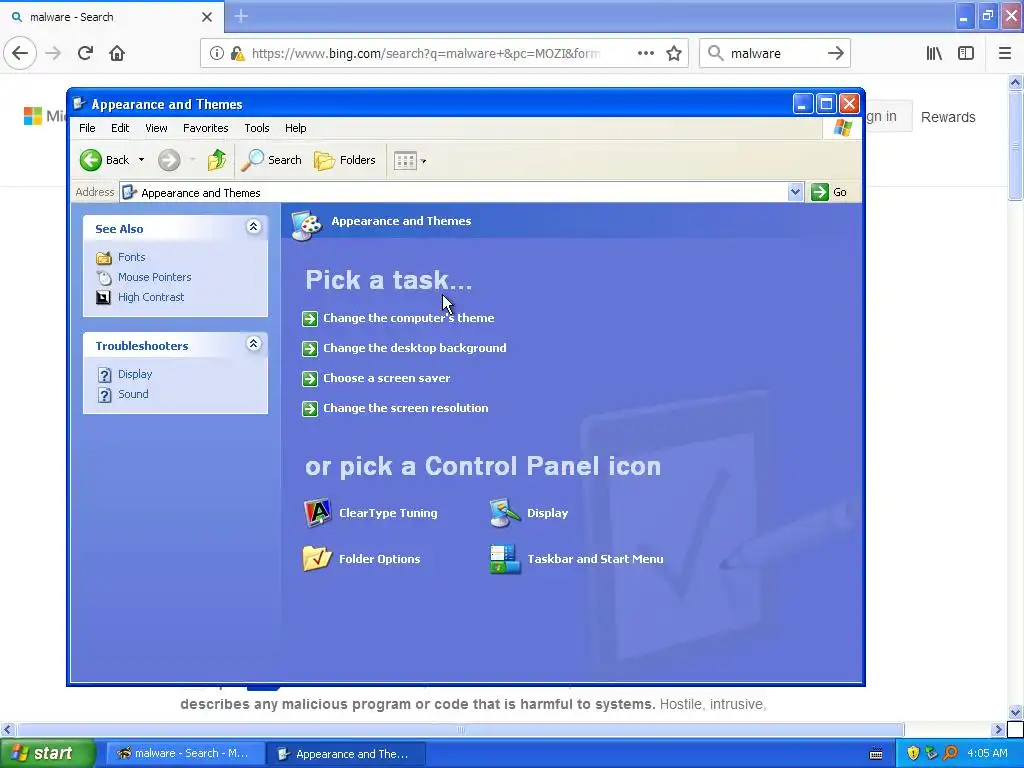Click the search go arrow in Firefox
This screenshot has height=768, width=1024.
coord(836,54)
